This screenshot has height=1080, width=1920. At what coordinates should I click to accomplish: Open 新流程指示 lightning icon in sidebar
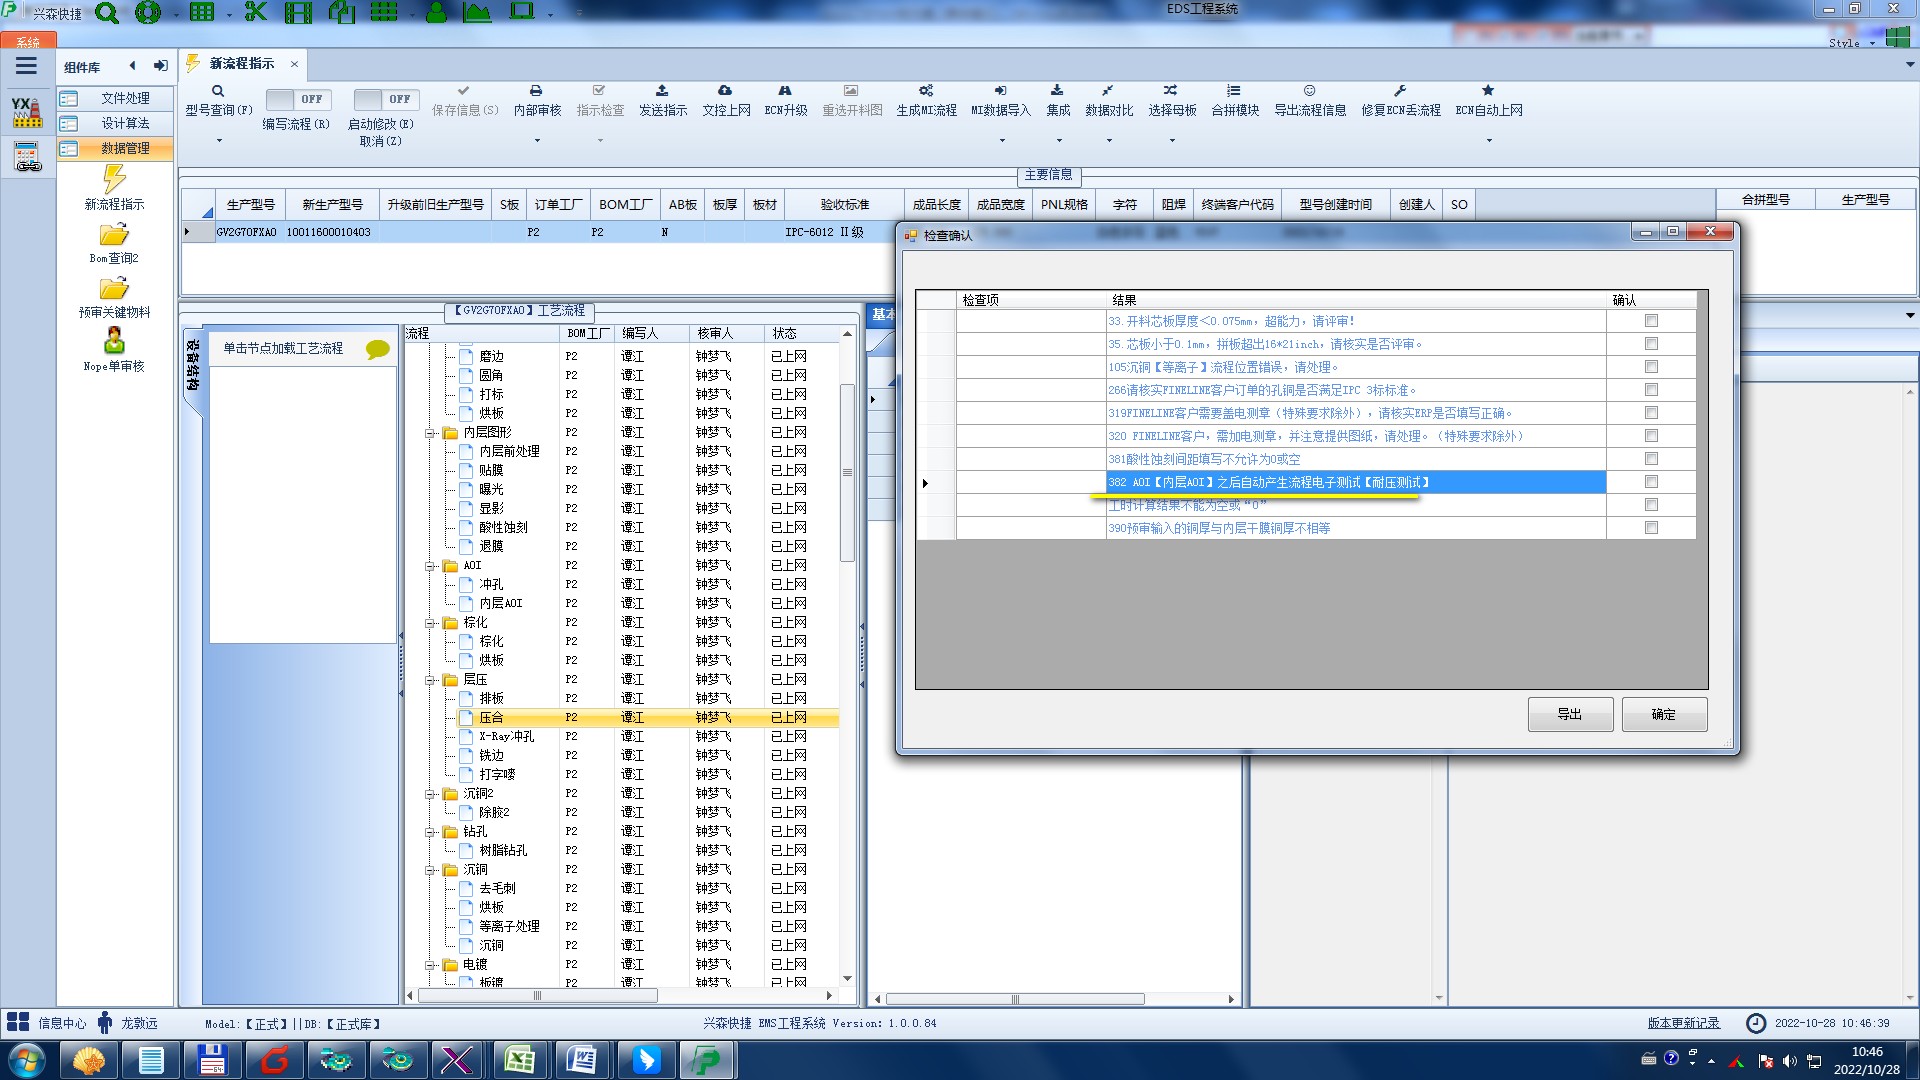coord(114,180)
